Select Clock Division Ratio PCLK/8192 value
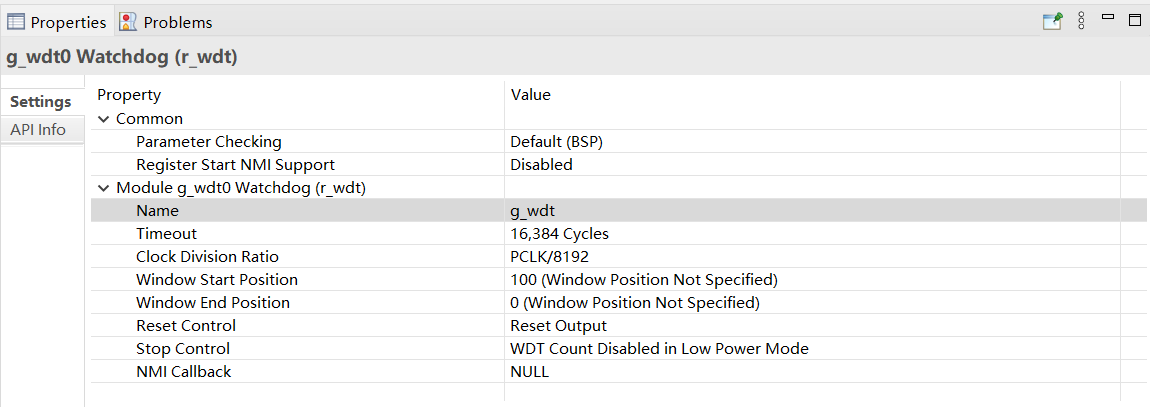 coord(550,257)
